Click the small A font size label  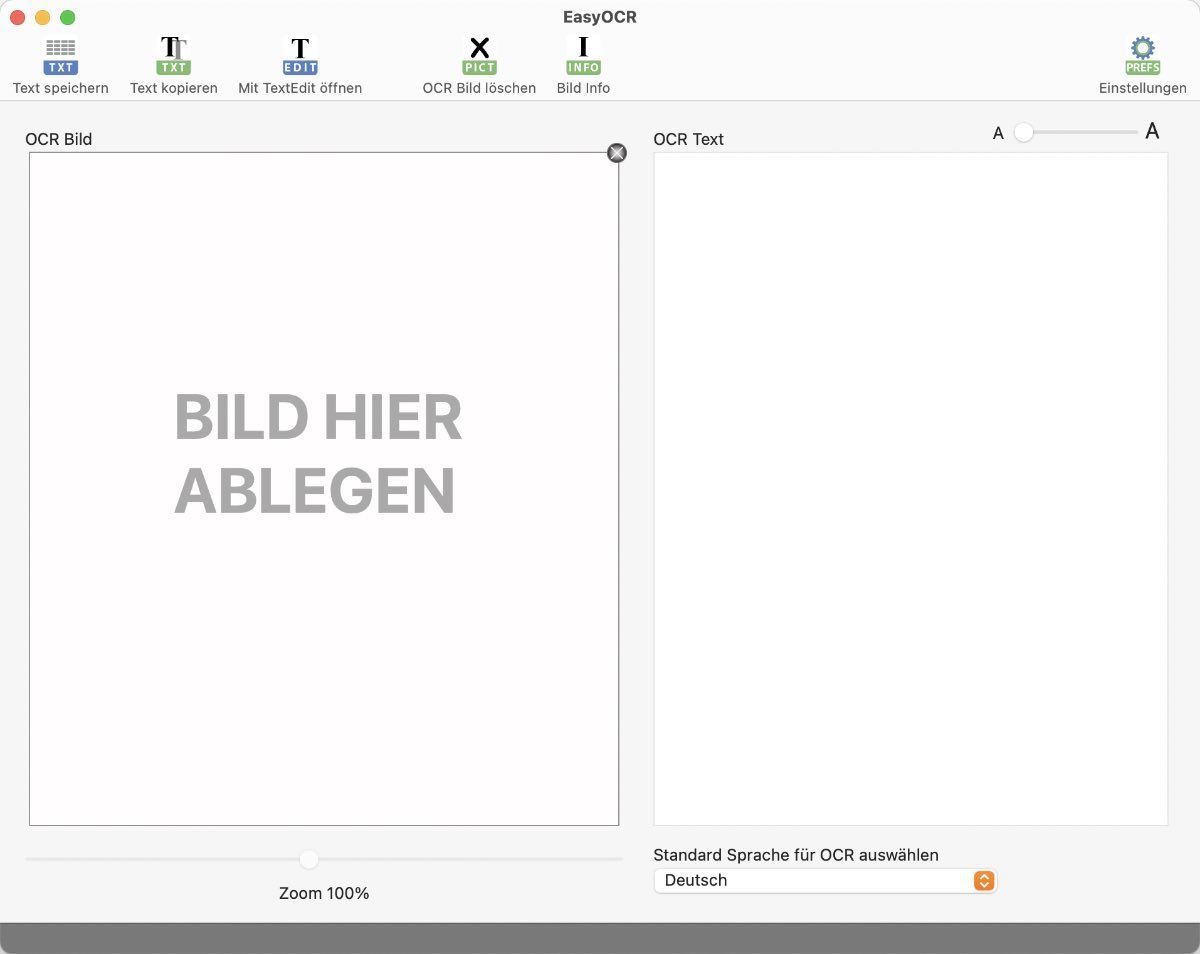tap(998, 133)
